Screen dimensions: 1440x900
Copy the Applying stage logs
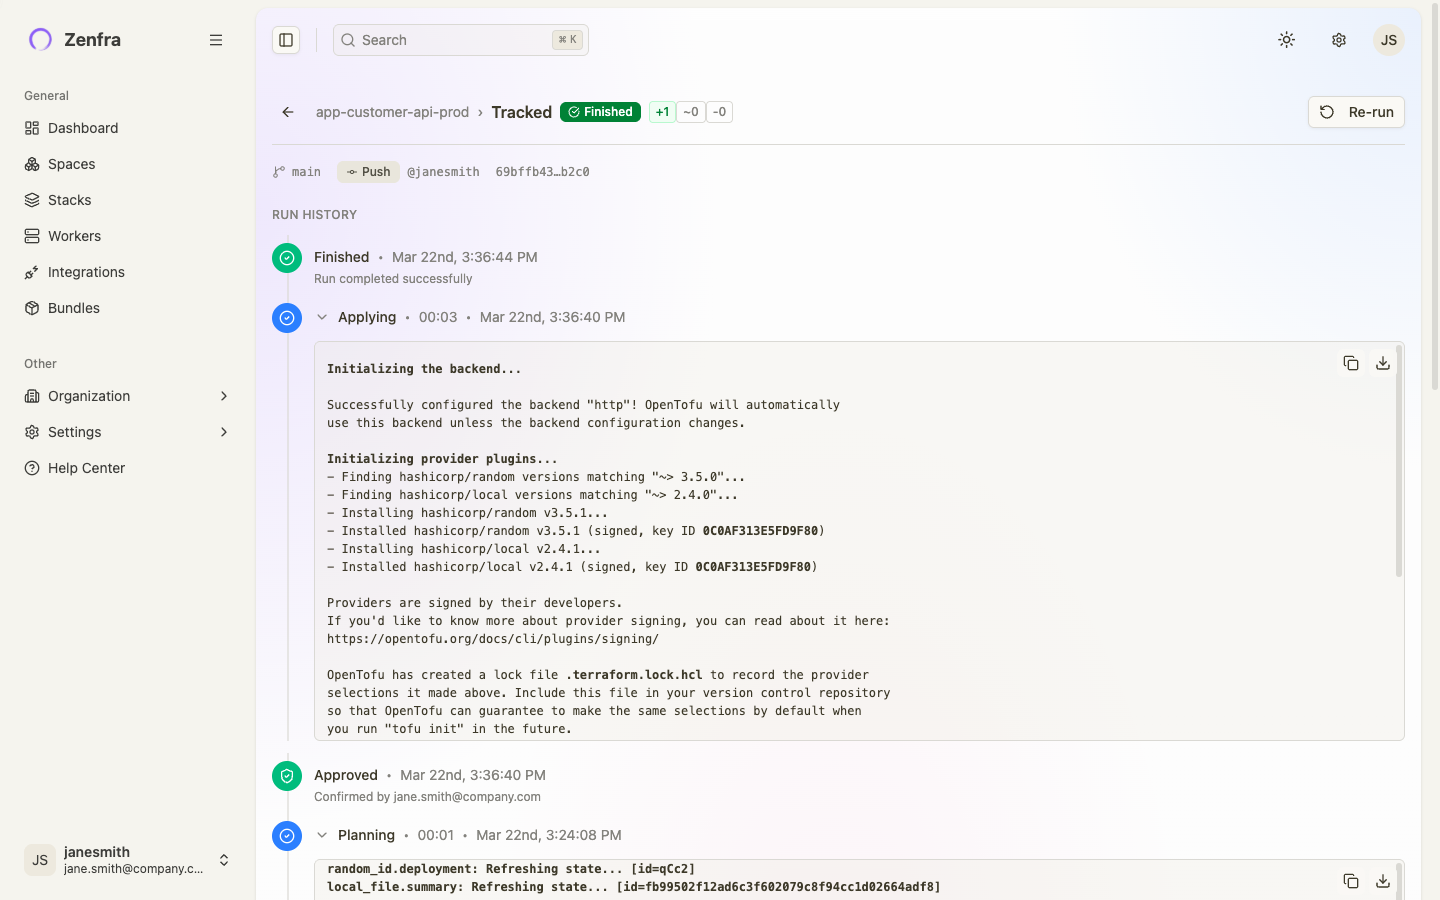pos(1351,363)
